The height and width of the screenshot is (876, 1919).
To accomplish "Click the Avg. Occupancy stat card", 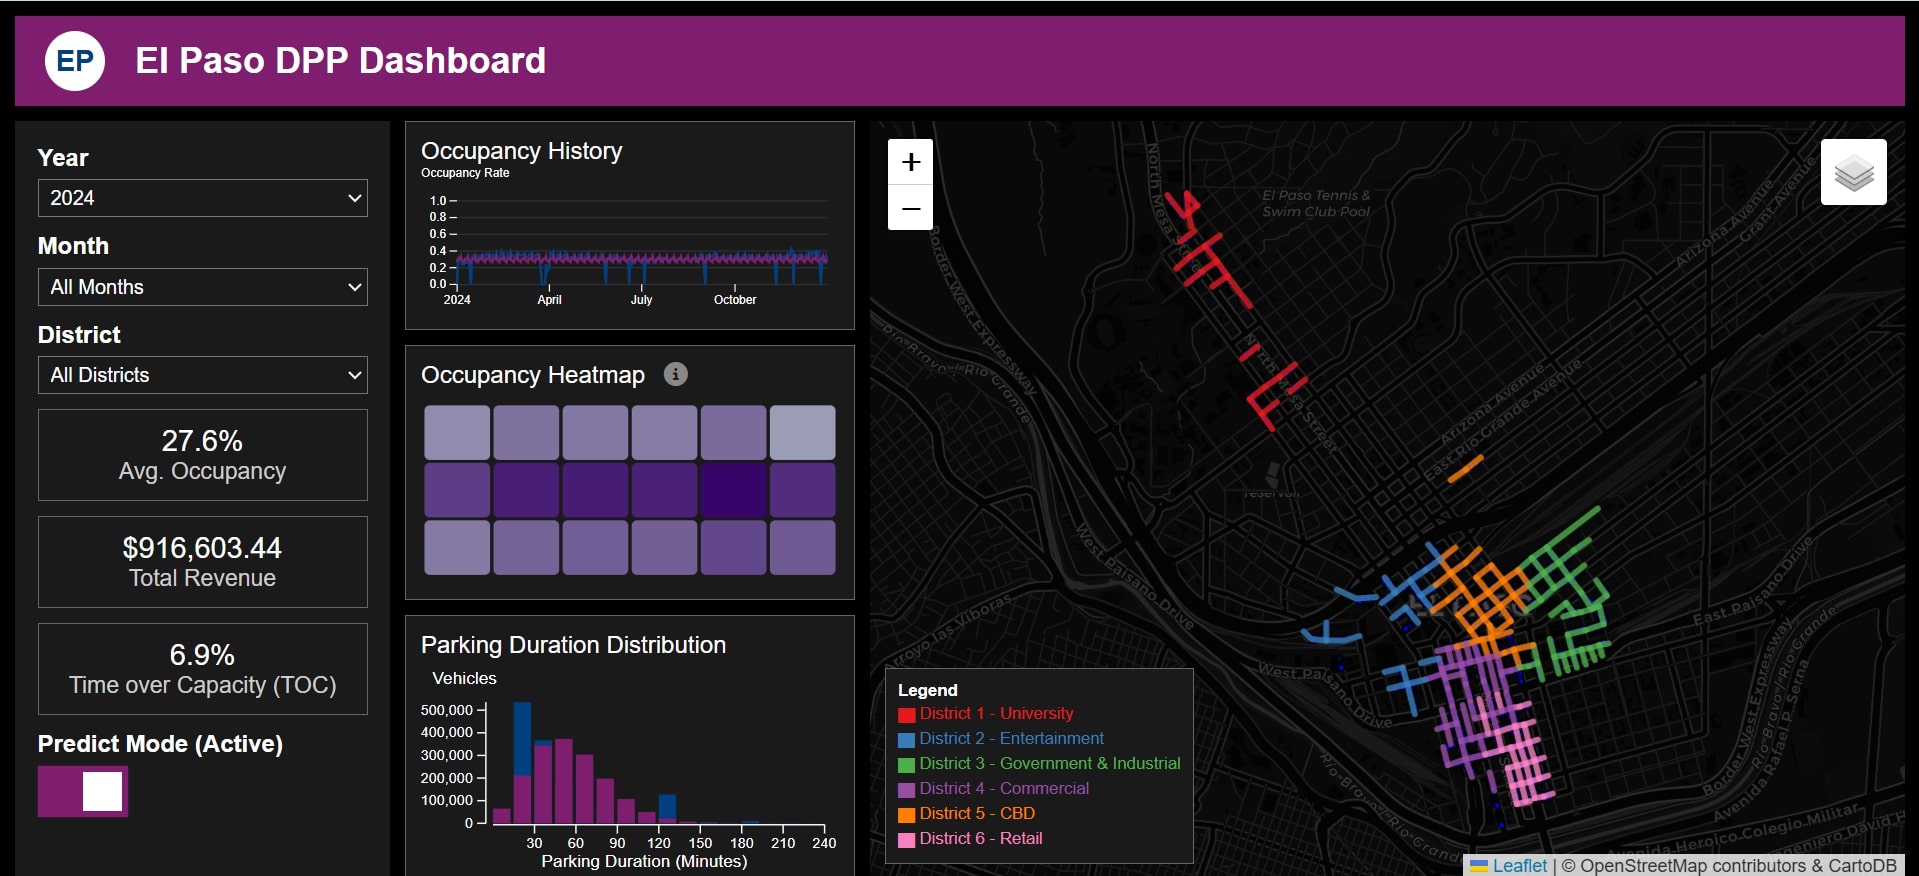I will pyautogui.click(x=202, y=455).
